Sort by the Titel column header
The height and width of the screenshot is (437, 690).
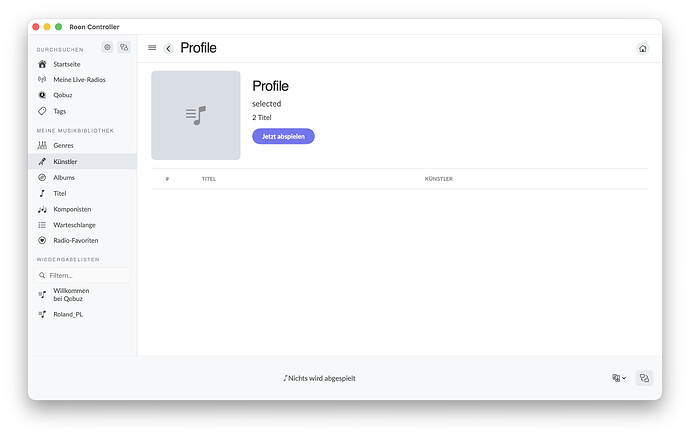click(209, 179)
